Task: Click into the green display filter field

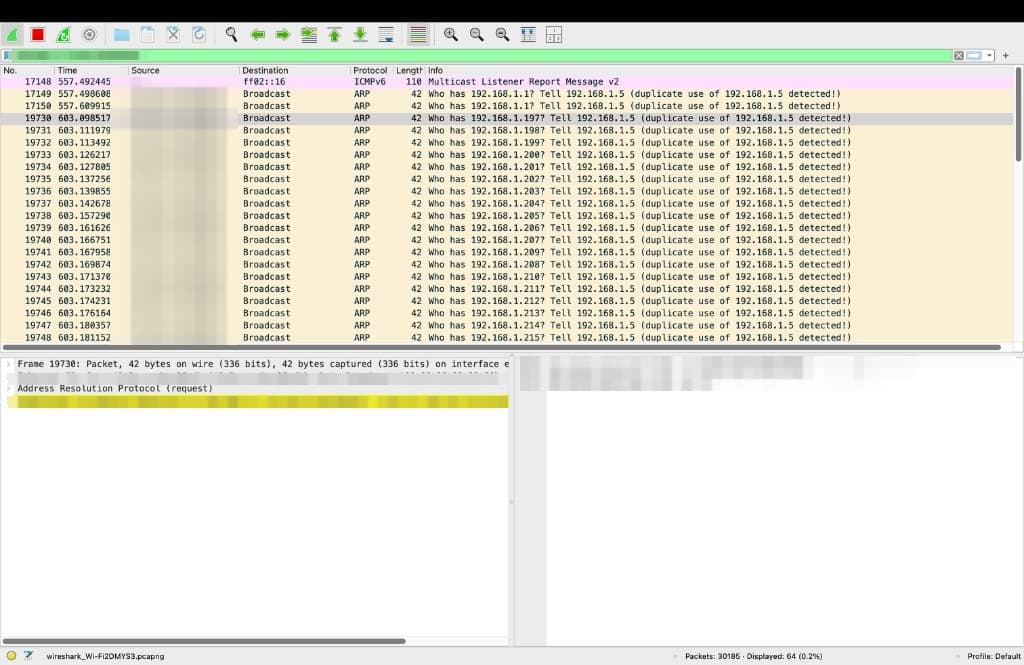Action: pos(483,56)
